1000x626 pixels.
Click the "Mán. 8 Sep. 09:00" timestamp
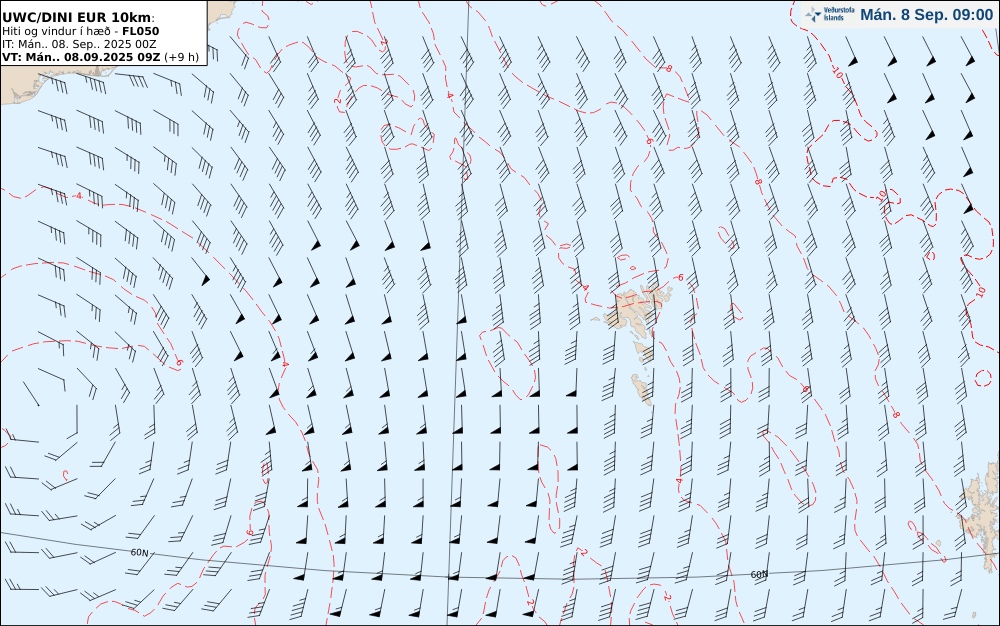pos(927,15)
